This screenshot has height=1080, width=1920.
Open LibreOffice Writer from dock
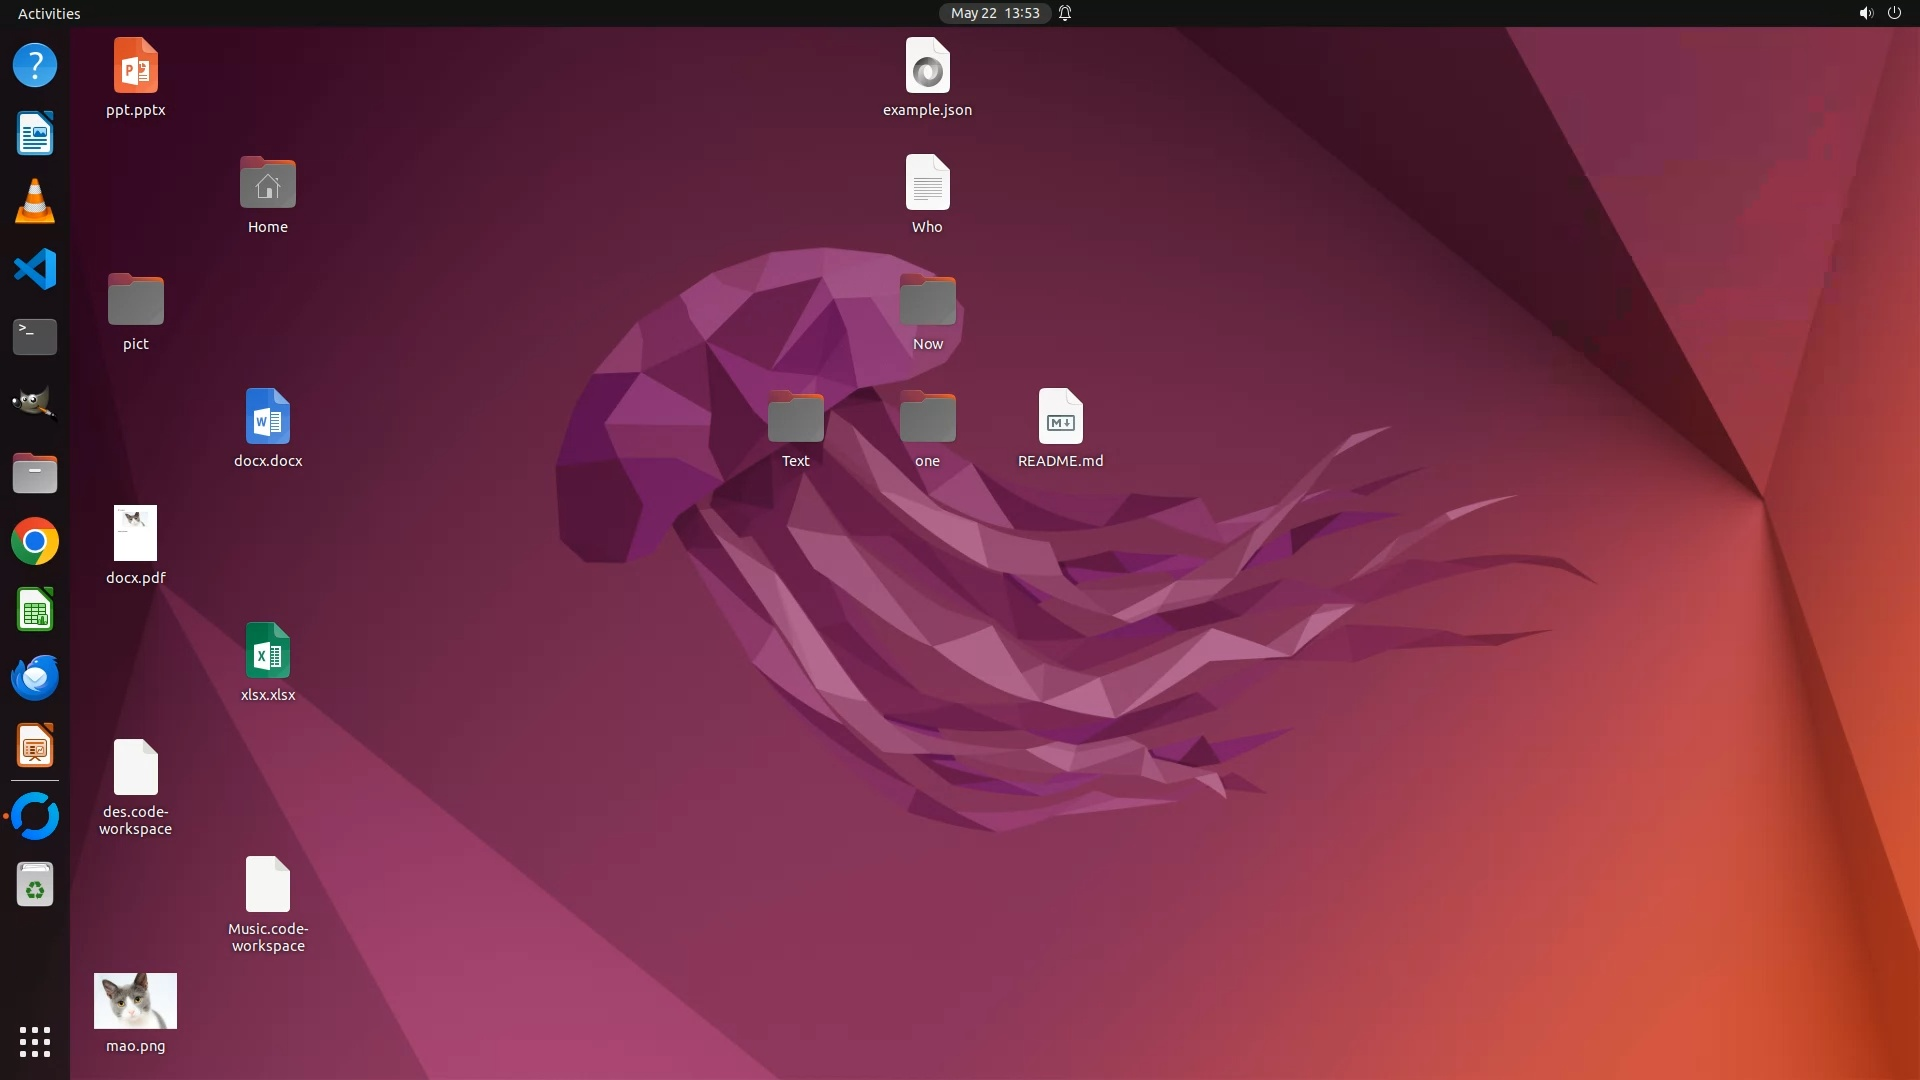[35, 133]
